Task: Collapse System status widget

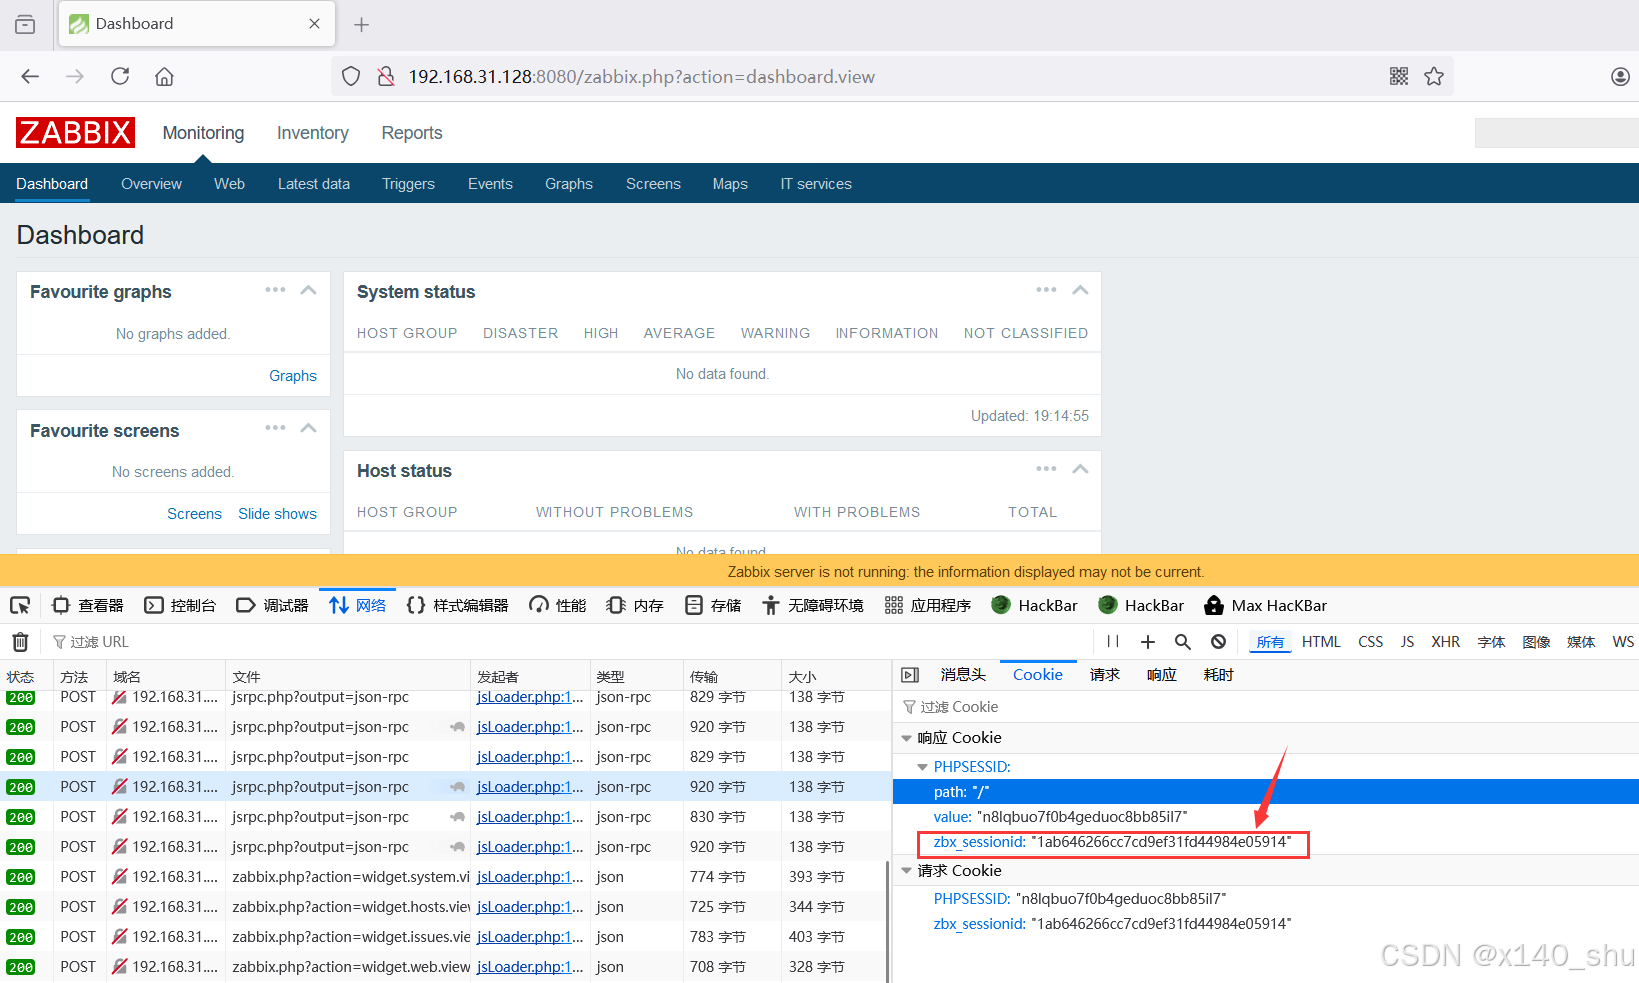Action: click(1080, 290)
